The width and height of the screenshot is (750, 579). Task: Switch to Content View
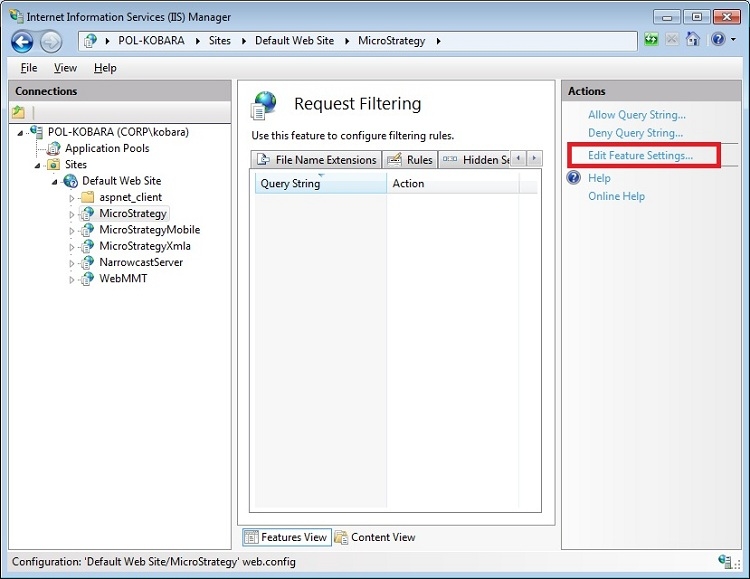(375, 537)
